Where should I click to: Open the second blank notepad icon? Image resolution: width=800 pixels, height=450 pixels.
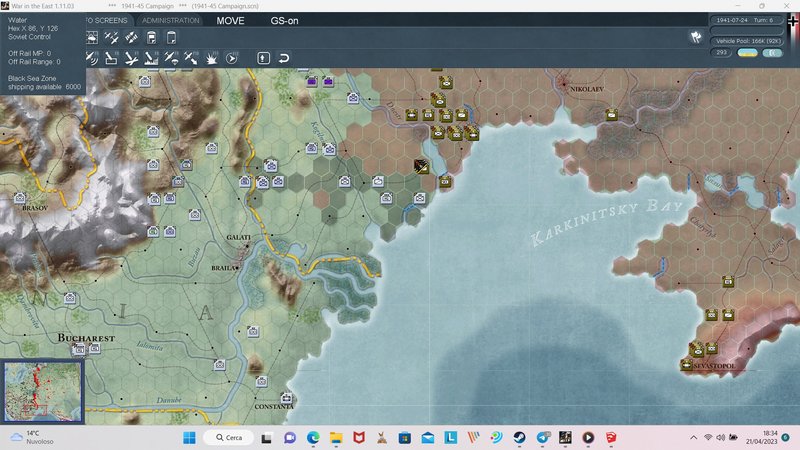click(x=171, y=37)
